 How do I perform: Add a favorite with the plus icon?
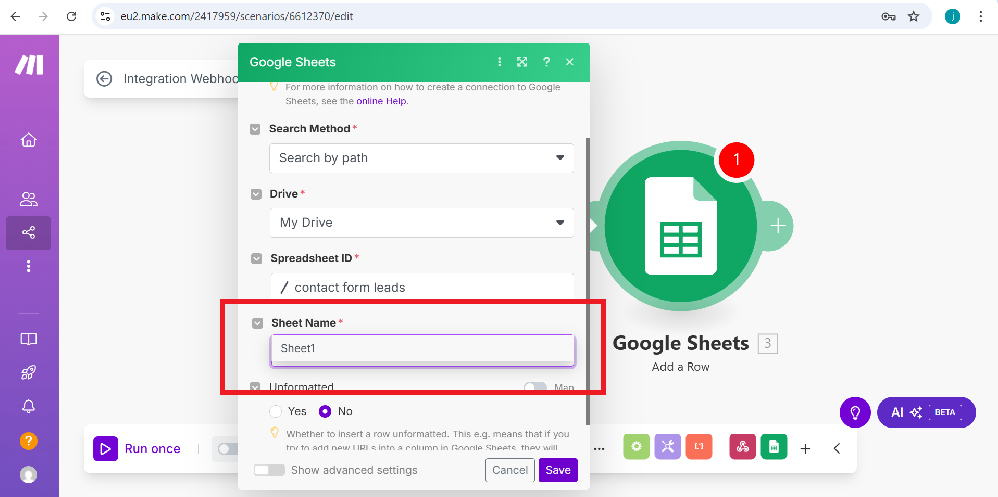[x=805, y=449]
